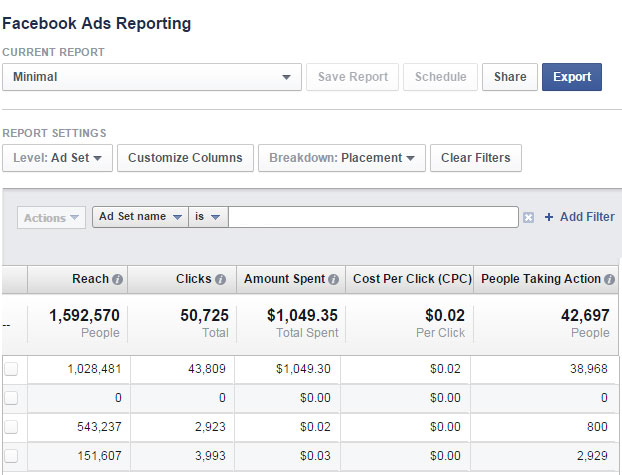
Task: Open the Minimal current report dropdown
Action: click(x=152, y=77)
